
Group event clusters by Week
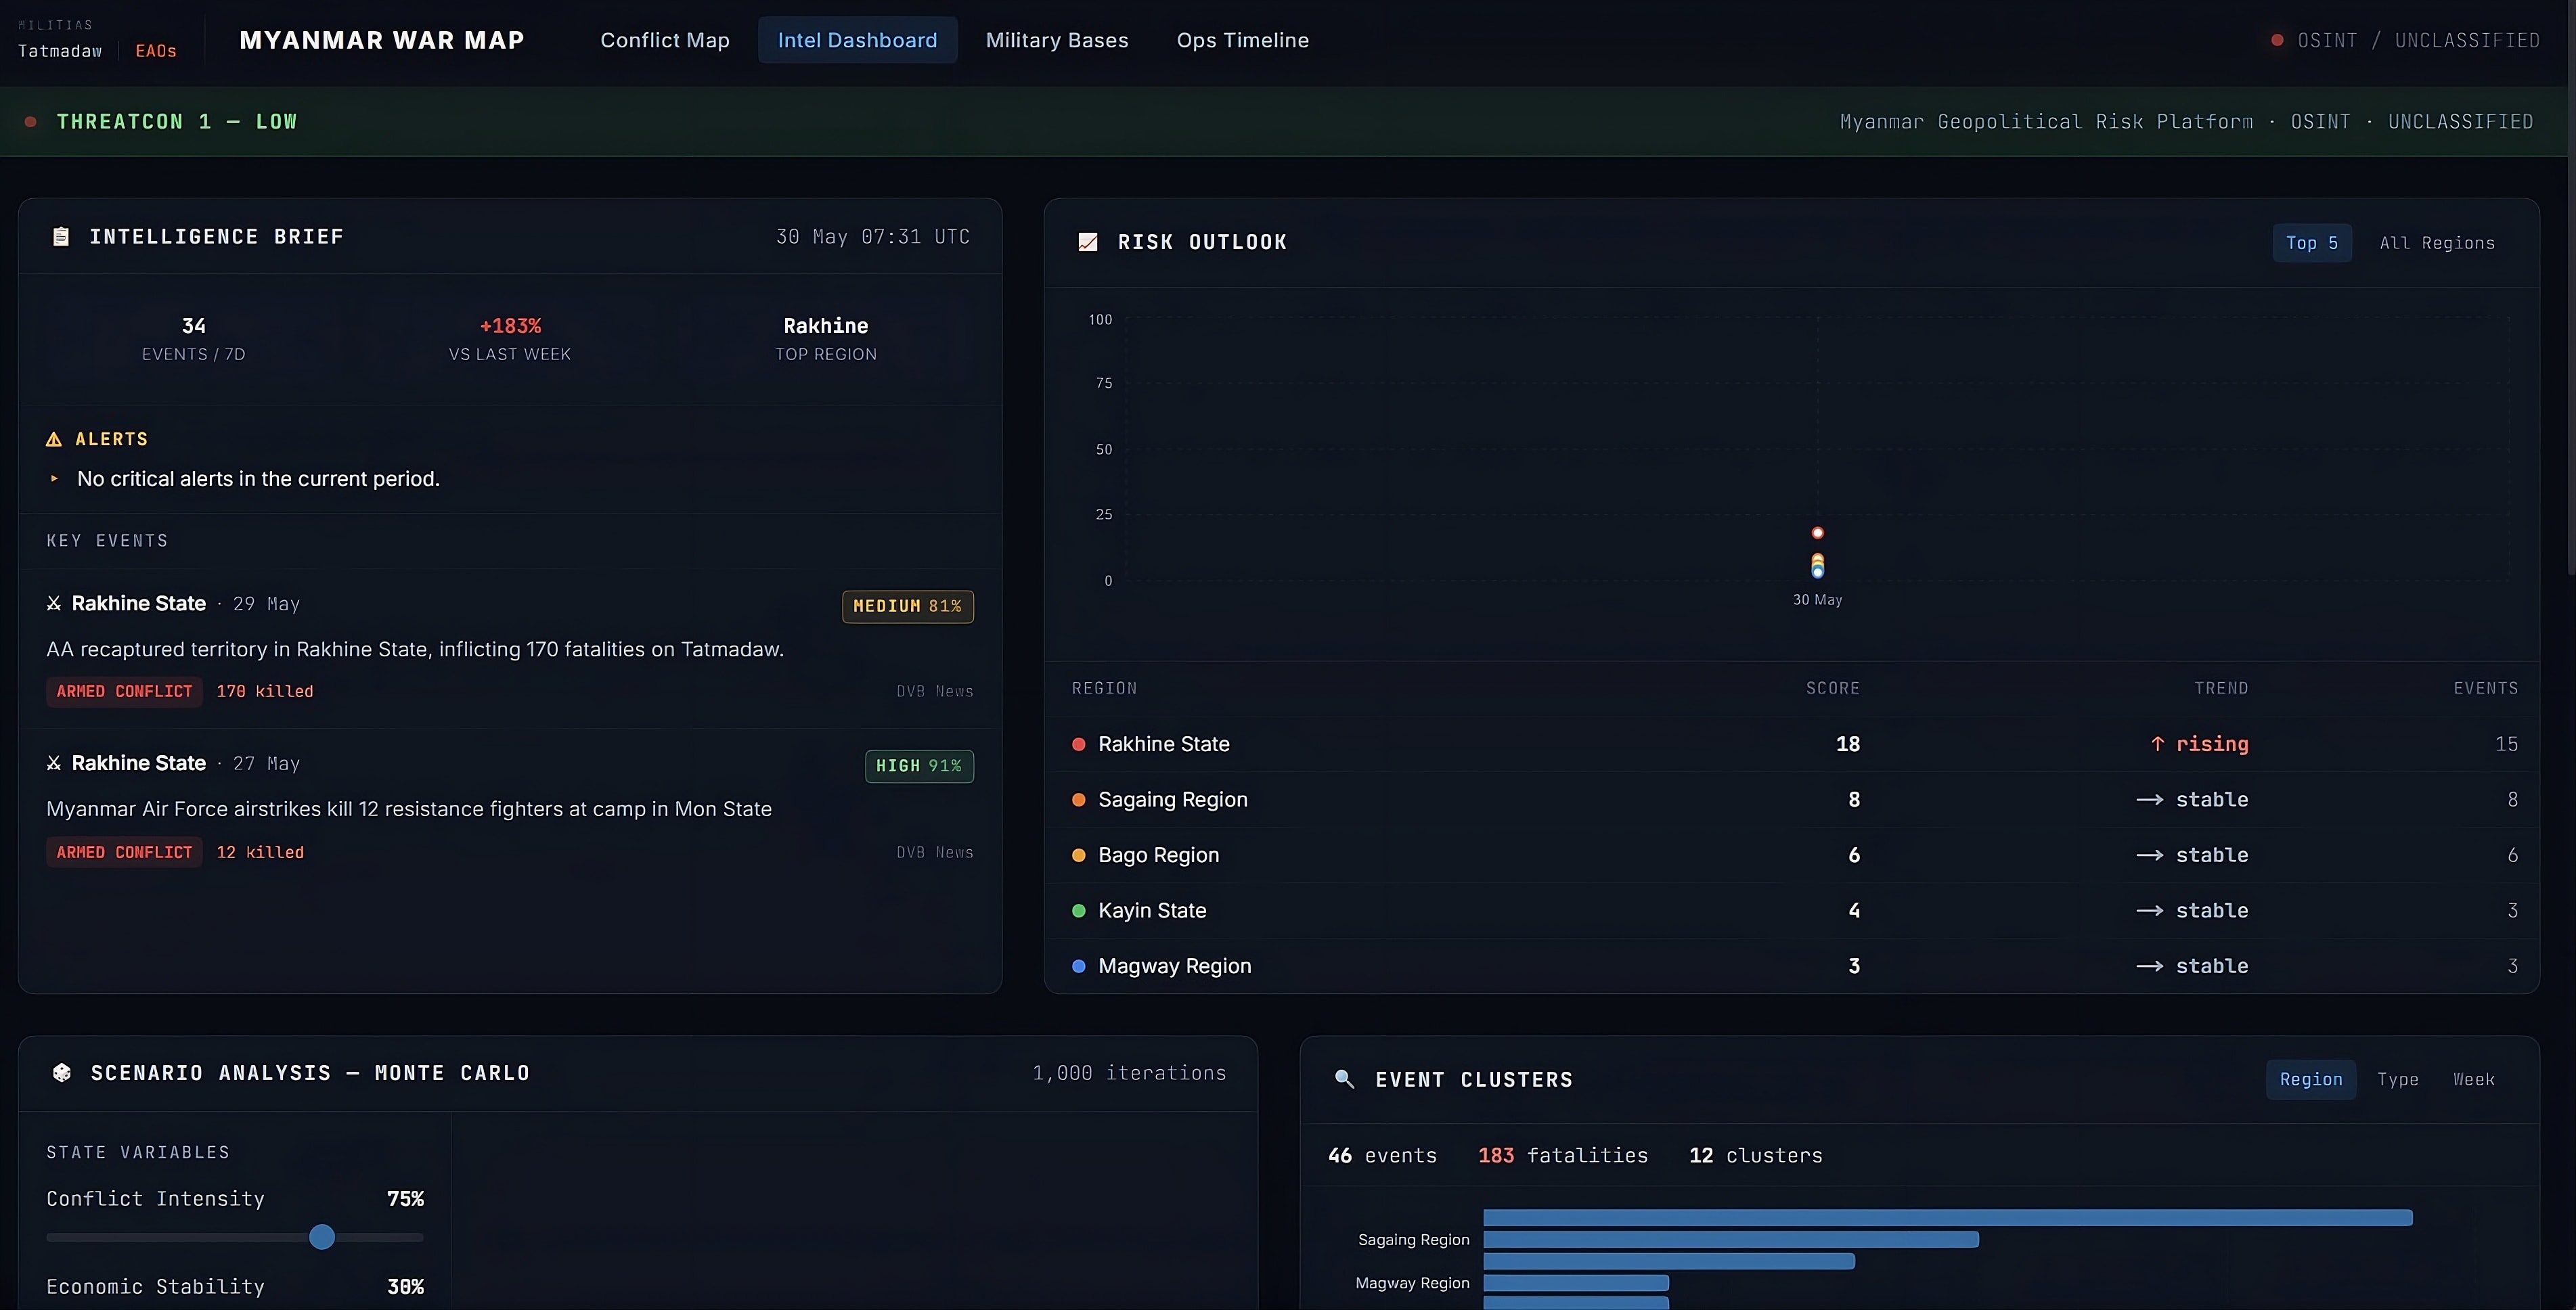pyautogui.click(x=2473, y=1079)
